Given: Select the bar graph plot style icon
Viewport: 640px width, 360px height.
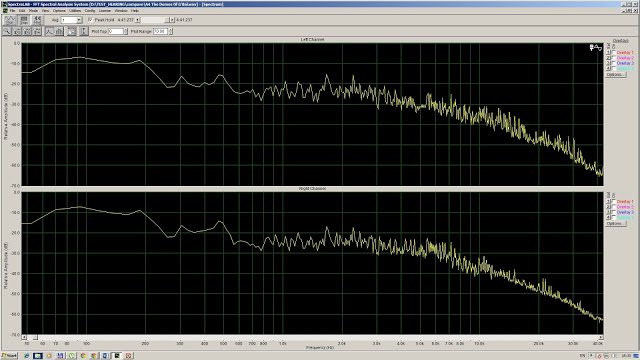Looking at the screenshot, I should [59, 31].
